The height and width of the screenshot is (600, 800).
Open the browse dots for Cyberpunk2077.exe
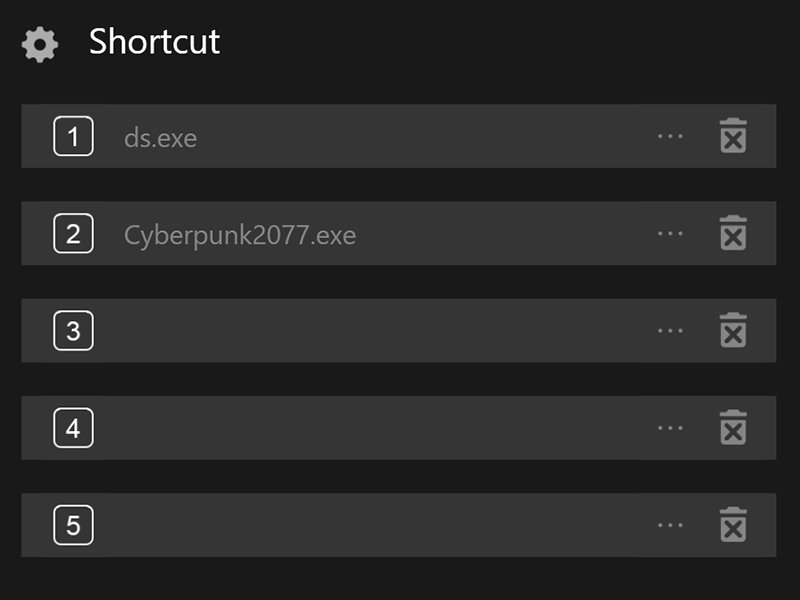pyautogui.click(x=670, y=233)
